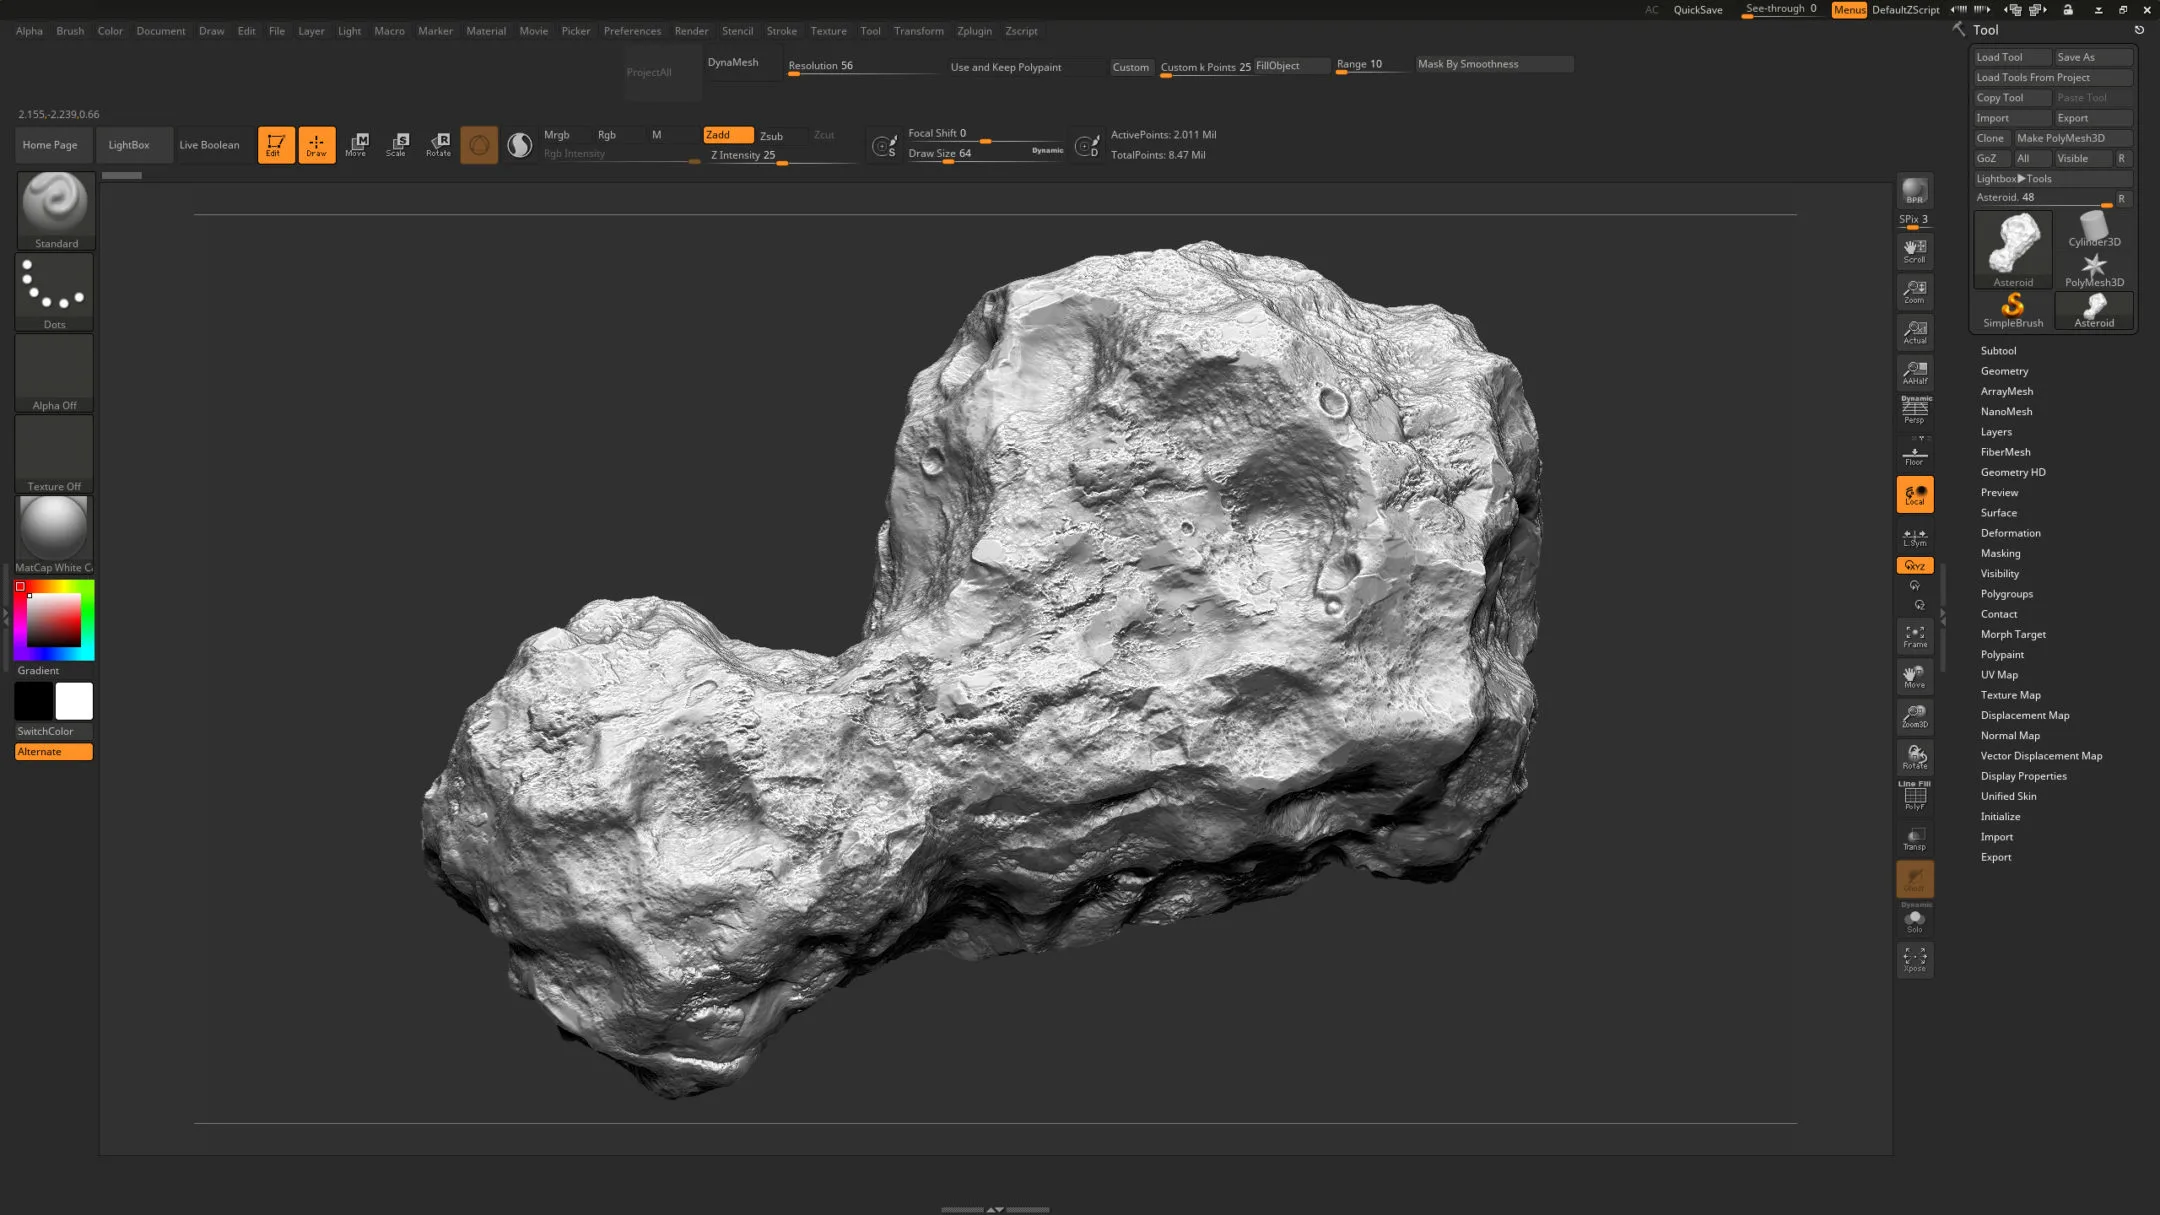The width and height of the screenshot is (2160, 1215).
Task: Select the white secondary color swatch
Action: 74,701
